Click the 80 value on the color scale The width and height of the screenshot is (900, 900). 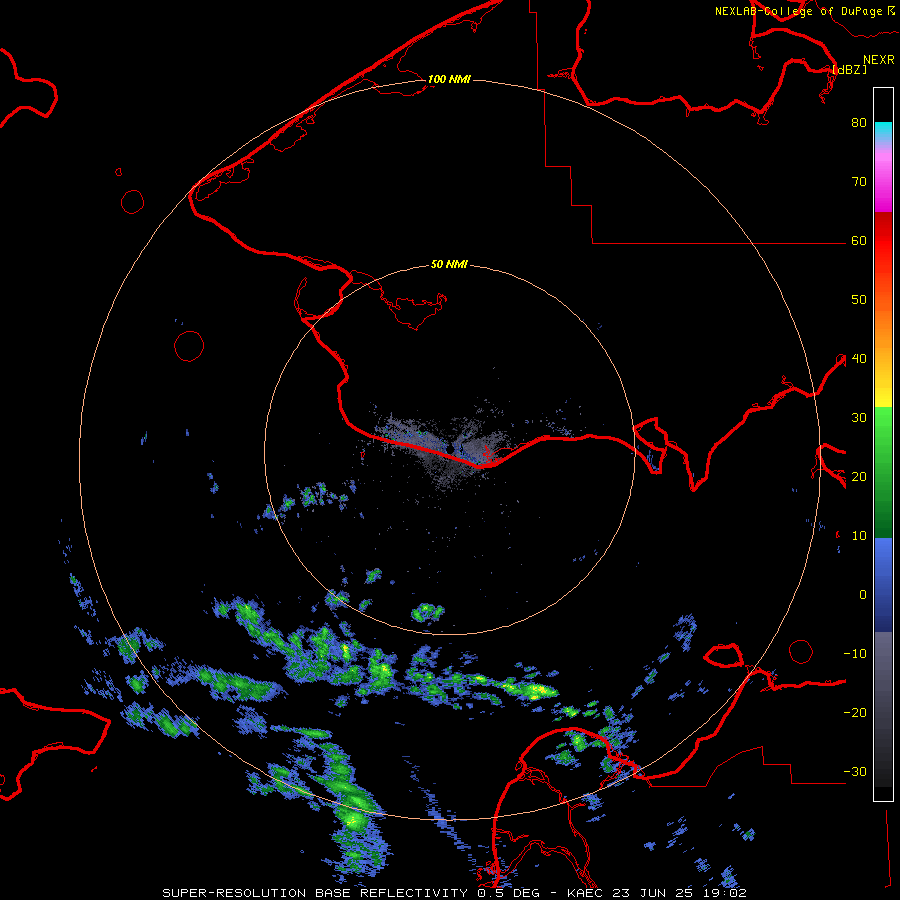[x=859, y=123]
